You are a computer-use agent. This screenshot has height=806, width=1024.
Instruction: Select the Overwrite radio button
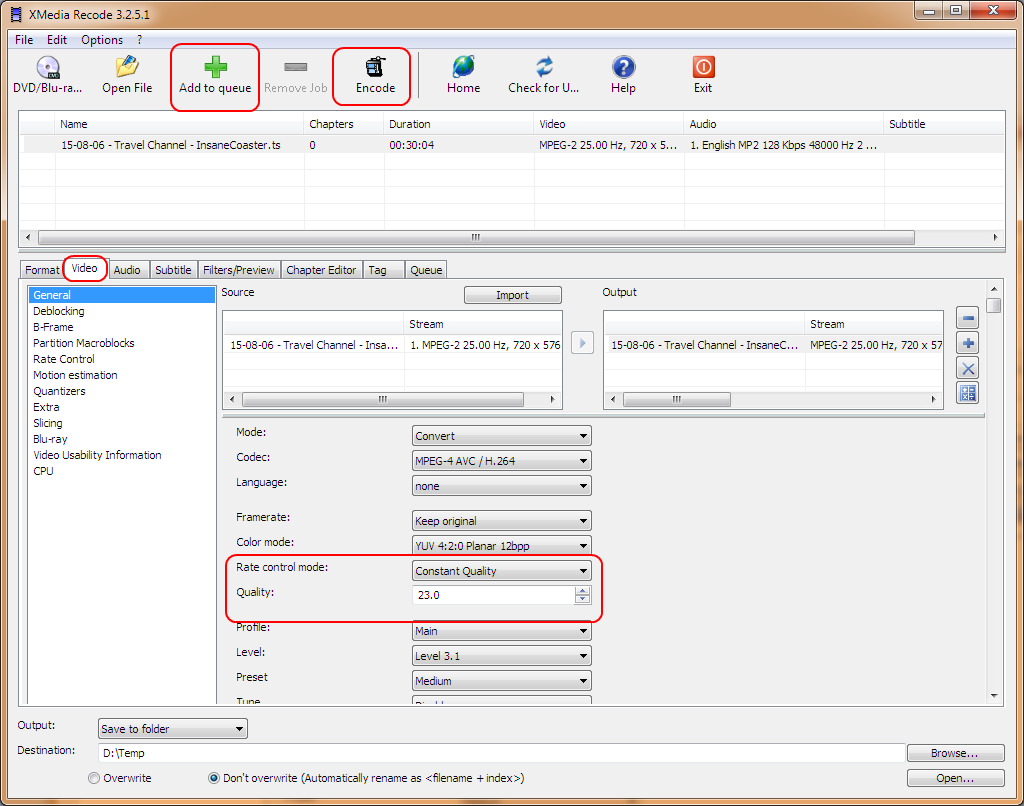(x=94, y=778)
